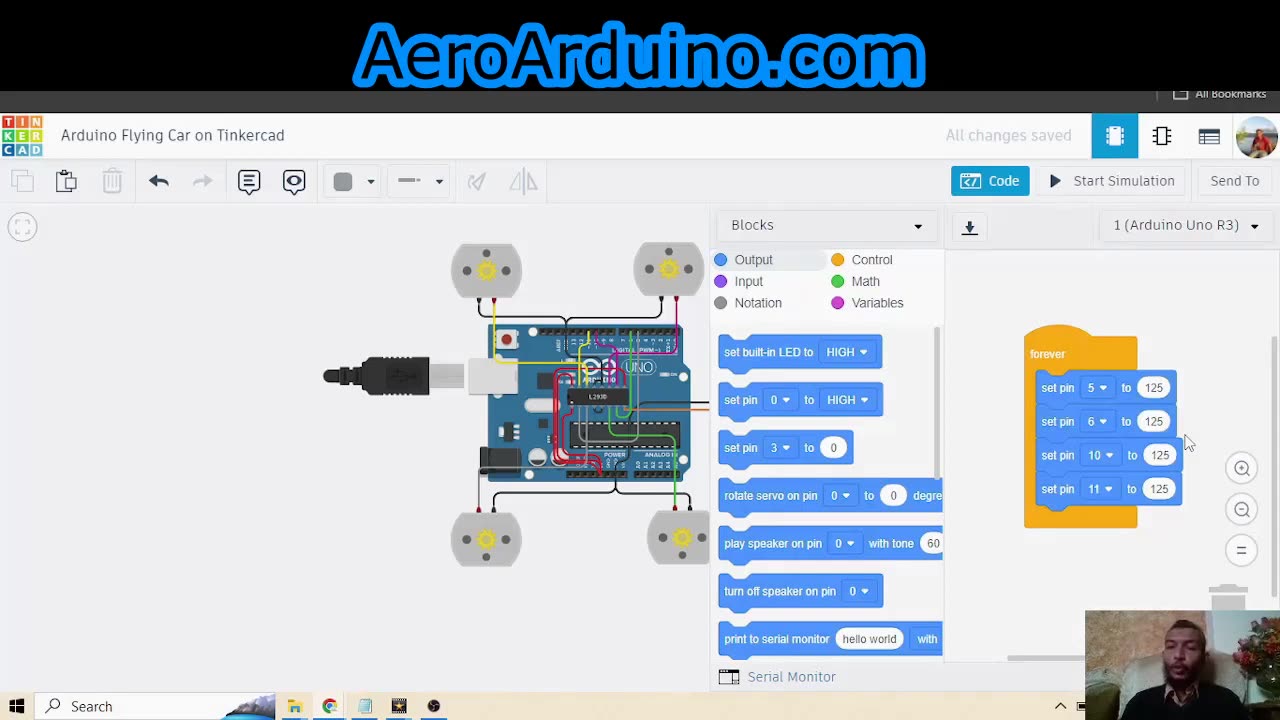Switch to schematic view icon

(1162, 136)
